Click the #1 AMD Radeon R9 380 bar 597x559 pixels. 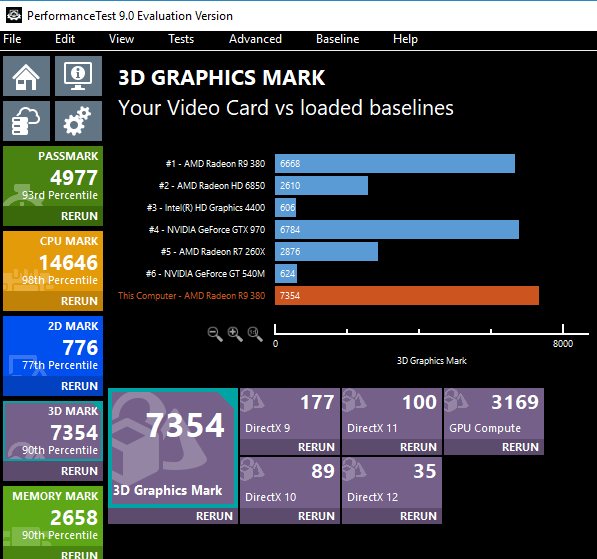click(x=395, y=163)
